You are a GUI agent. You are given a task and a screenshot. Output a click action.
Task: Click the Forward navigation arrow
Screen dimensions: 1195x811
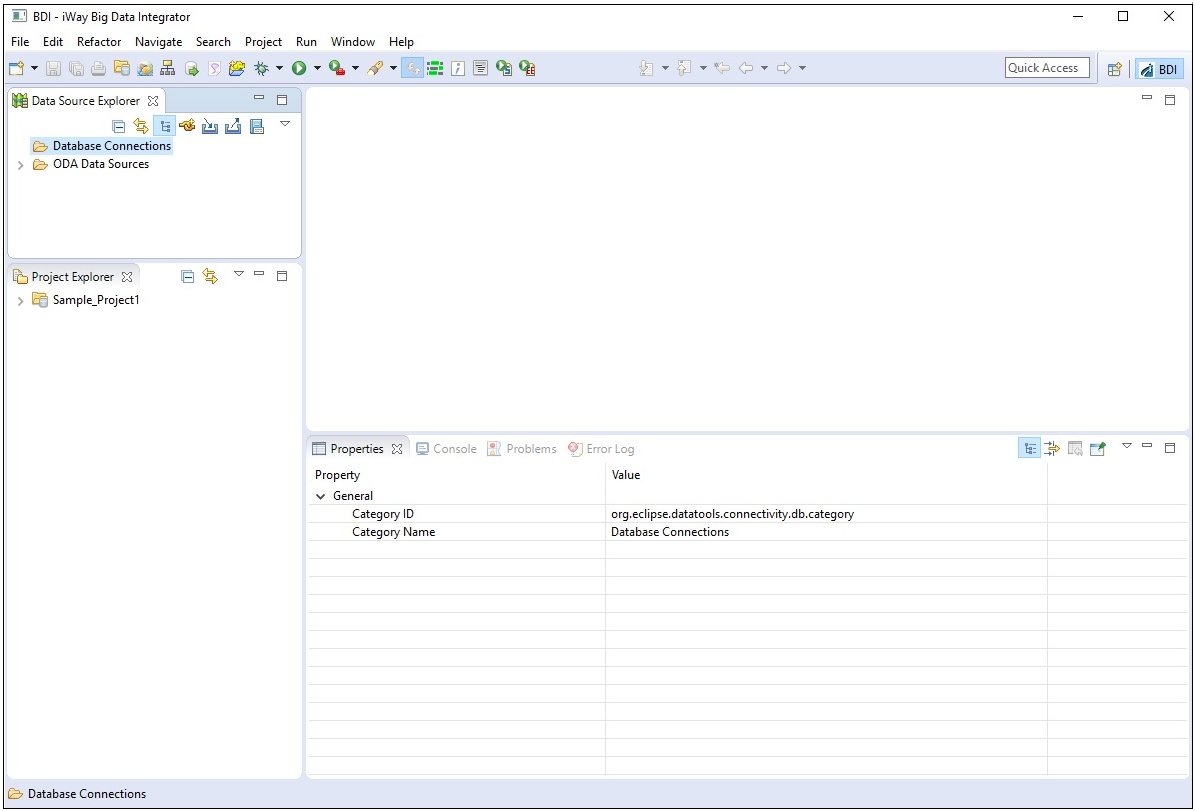(x=783, y=69)
